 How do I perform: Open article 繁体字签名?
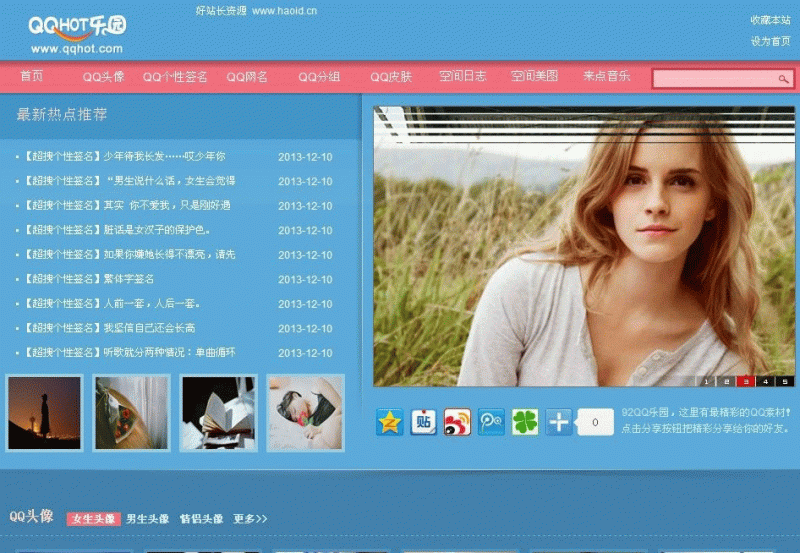click(129, 279)
